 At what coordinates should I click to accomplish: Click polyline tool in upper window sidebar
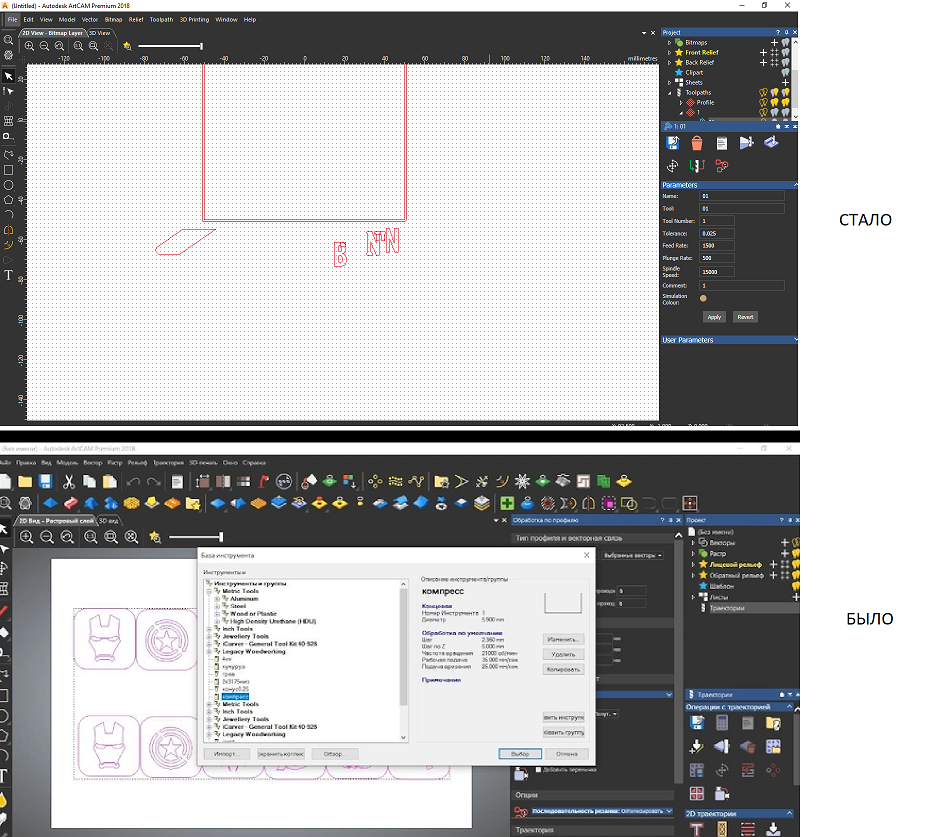8,155
